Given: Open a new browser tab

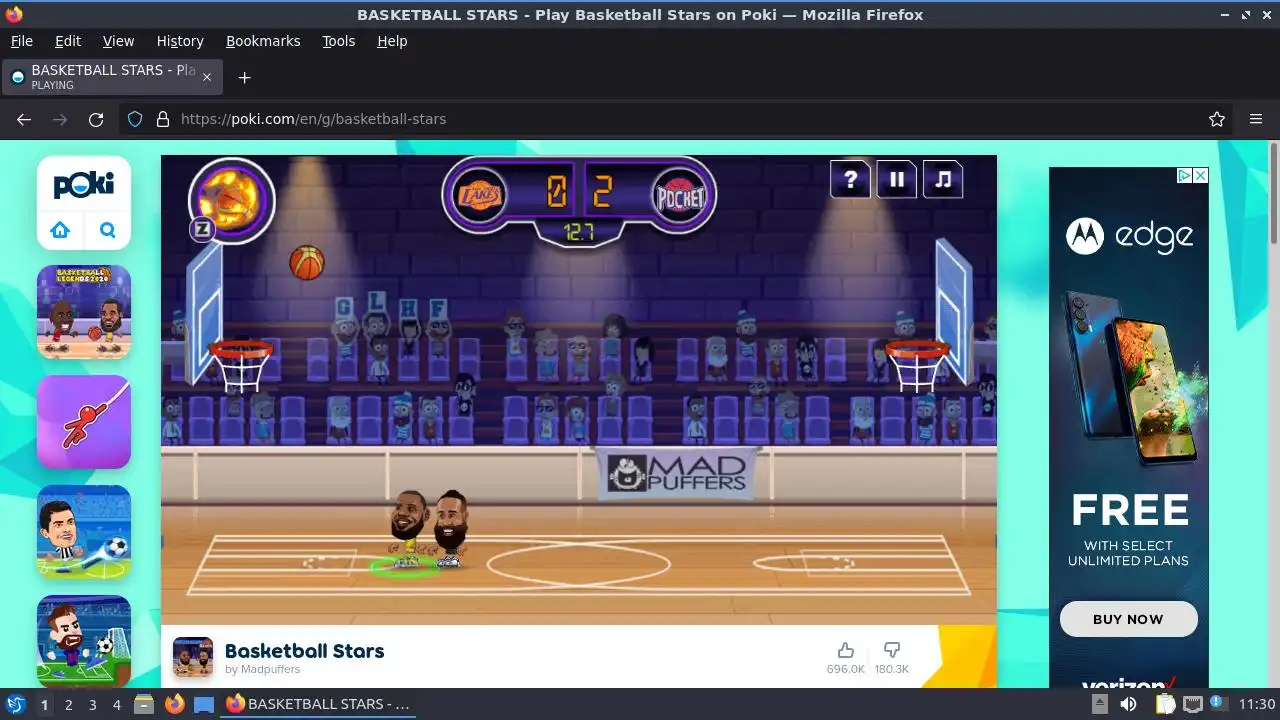Looking at the screenshot, I should (244, 77).
